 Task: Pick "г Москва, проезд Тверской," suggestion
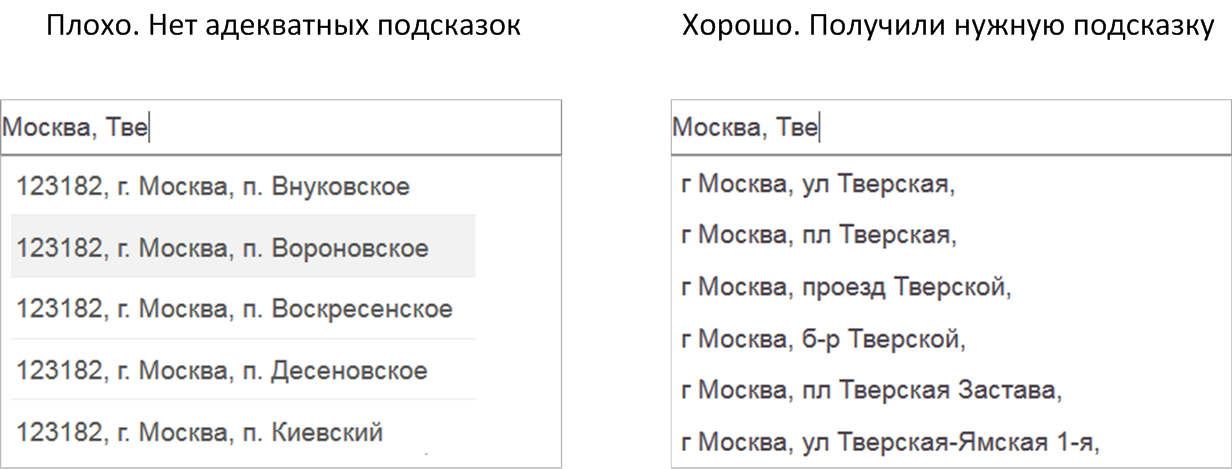(846, 288)
